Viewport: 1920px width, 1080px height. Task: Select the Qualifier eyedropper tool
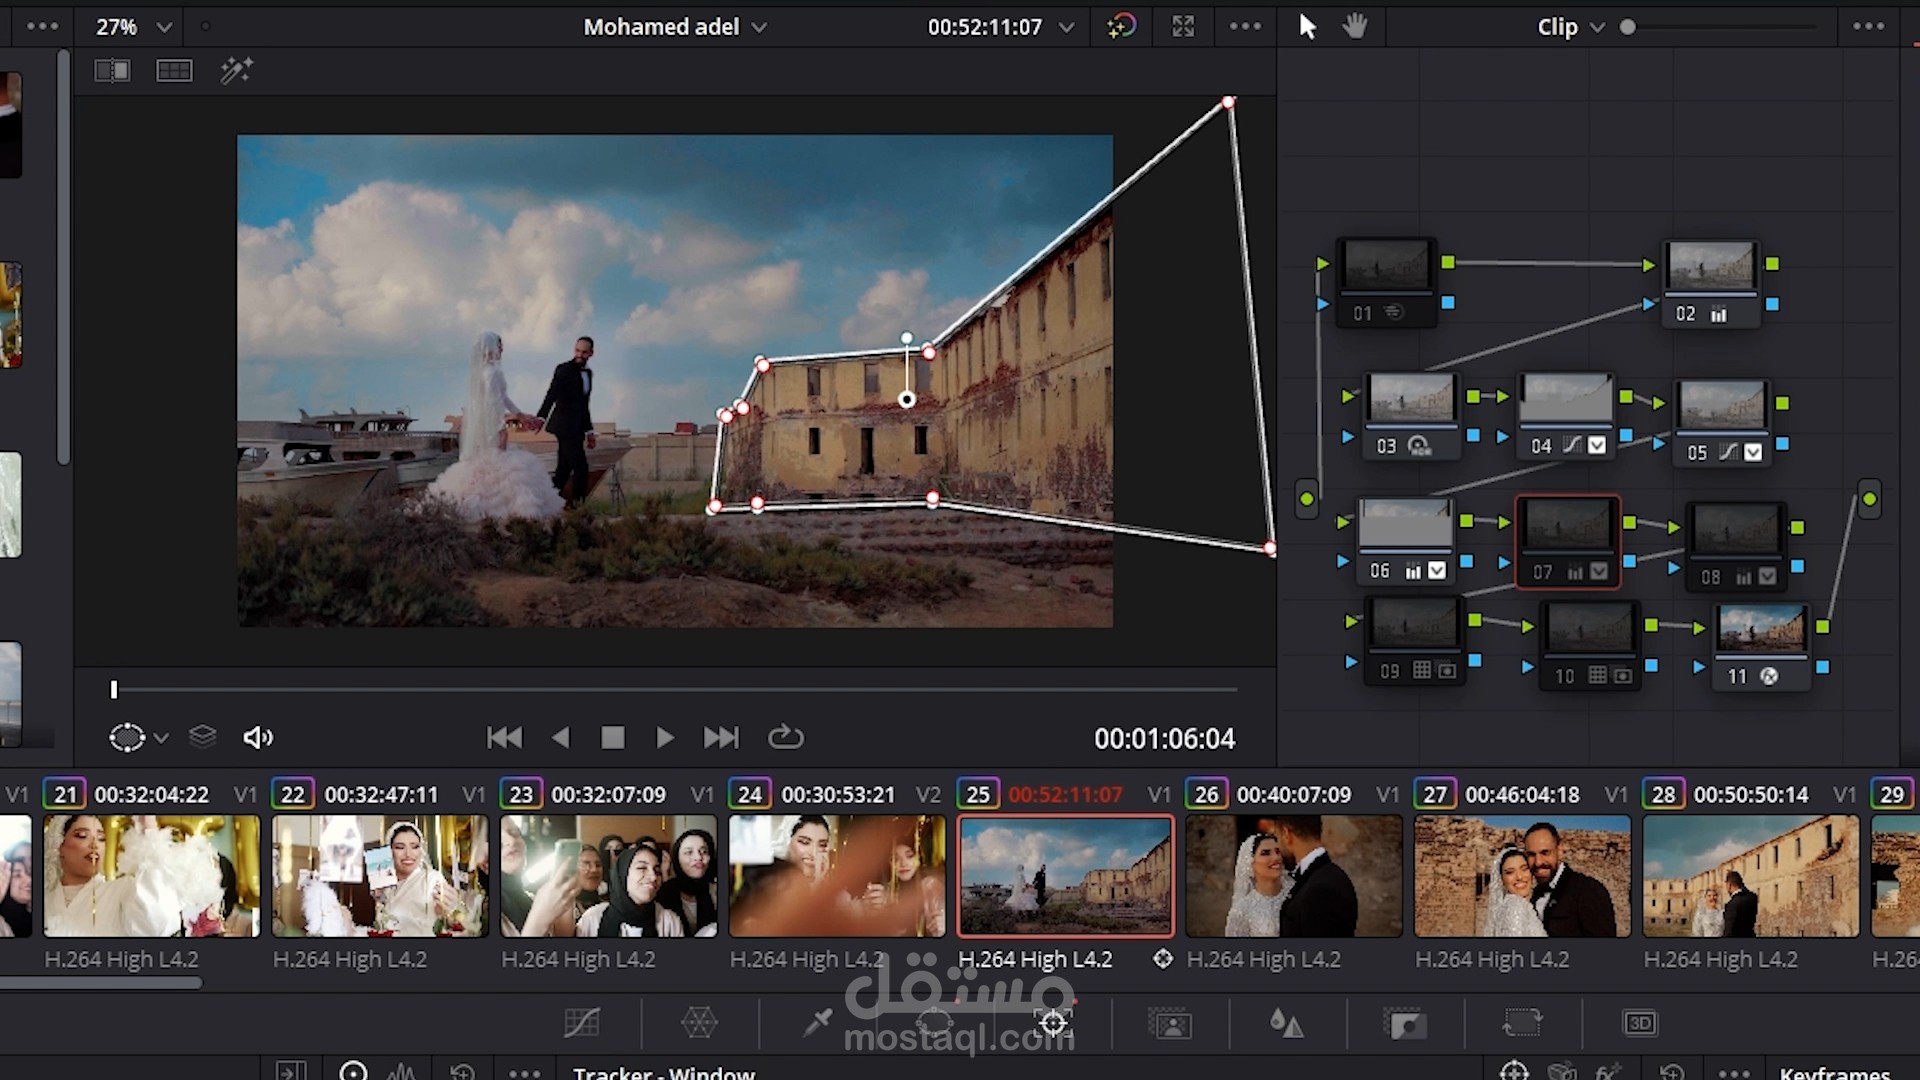pos(816,1022)
